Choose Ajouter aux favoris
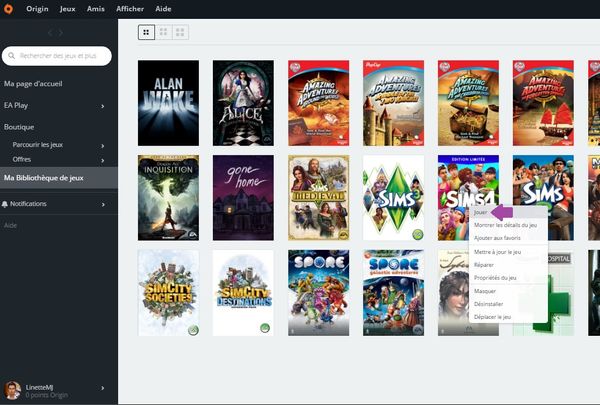Viewport: 600px width, 405px height. point(497,238)
